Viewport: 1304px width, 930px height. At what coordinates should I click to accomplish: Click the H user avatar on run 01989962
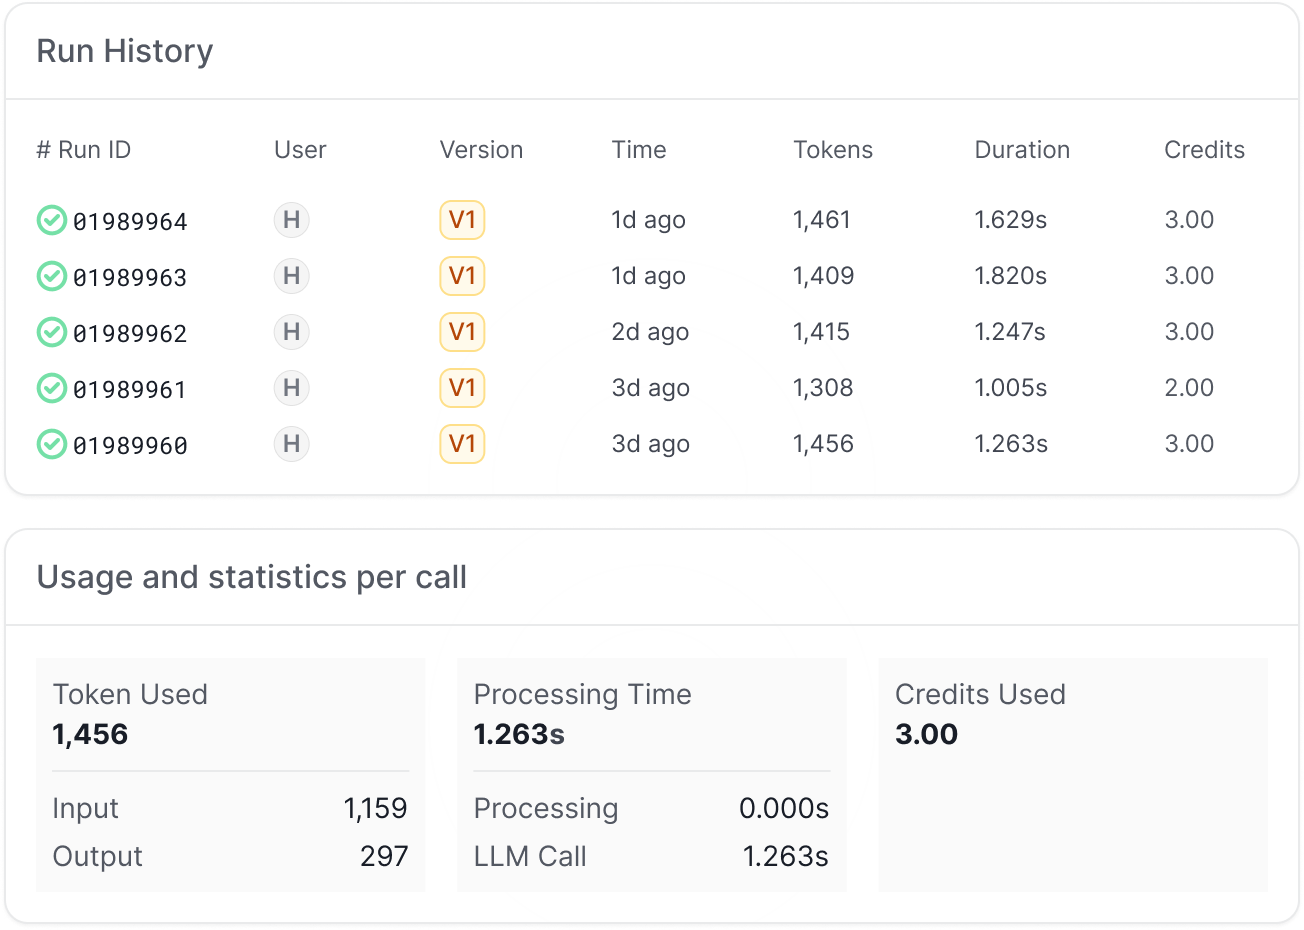click(291, 332)
